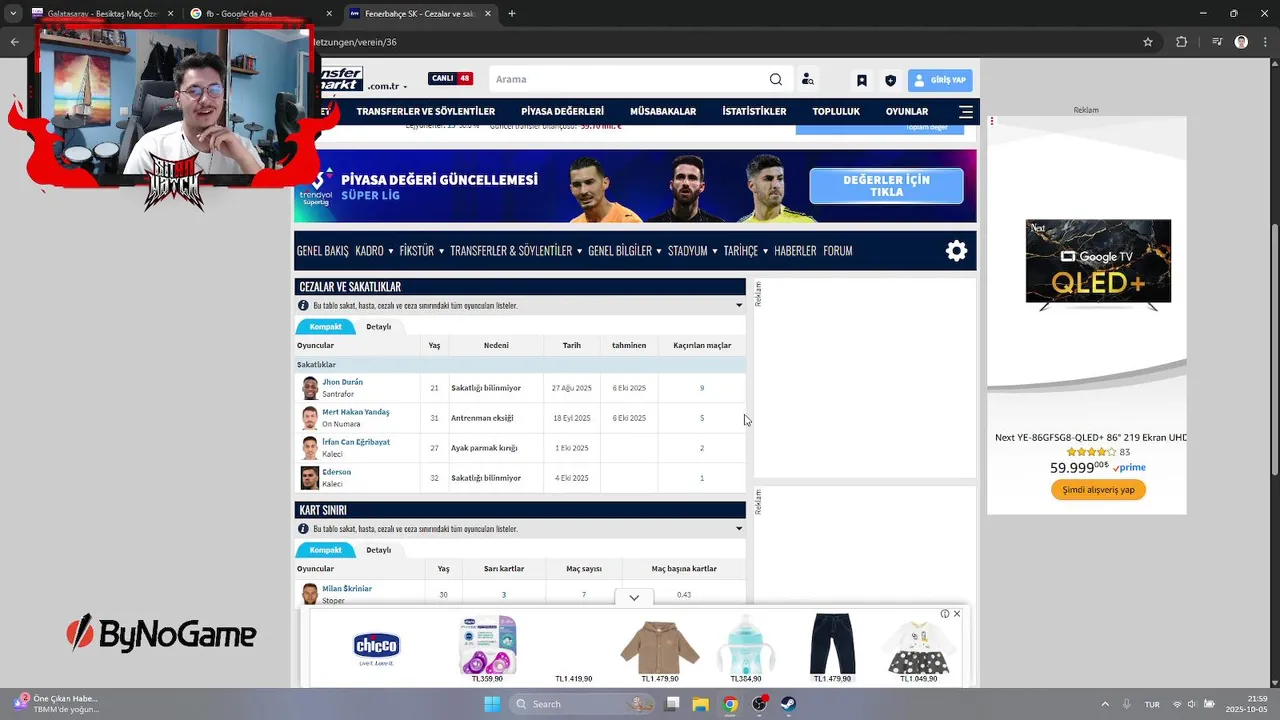The width and height of the screenshot is (1280, 720).
Task: Open İrfan Can Eğribayat player link
Action: click(356, 442)
